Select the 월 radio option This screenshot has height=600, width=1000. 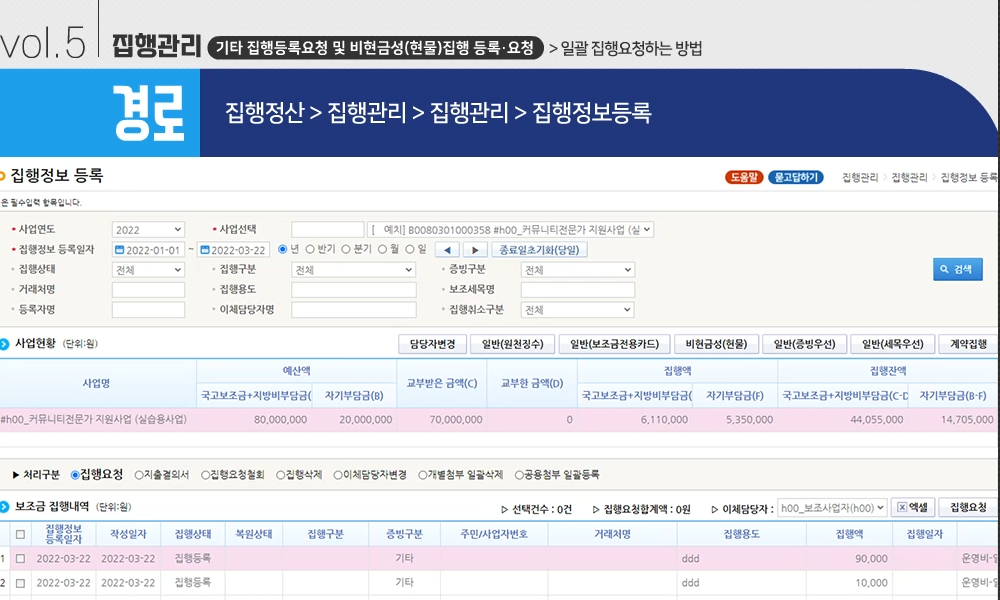pyautogui.click(x=382, y=249)
